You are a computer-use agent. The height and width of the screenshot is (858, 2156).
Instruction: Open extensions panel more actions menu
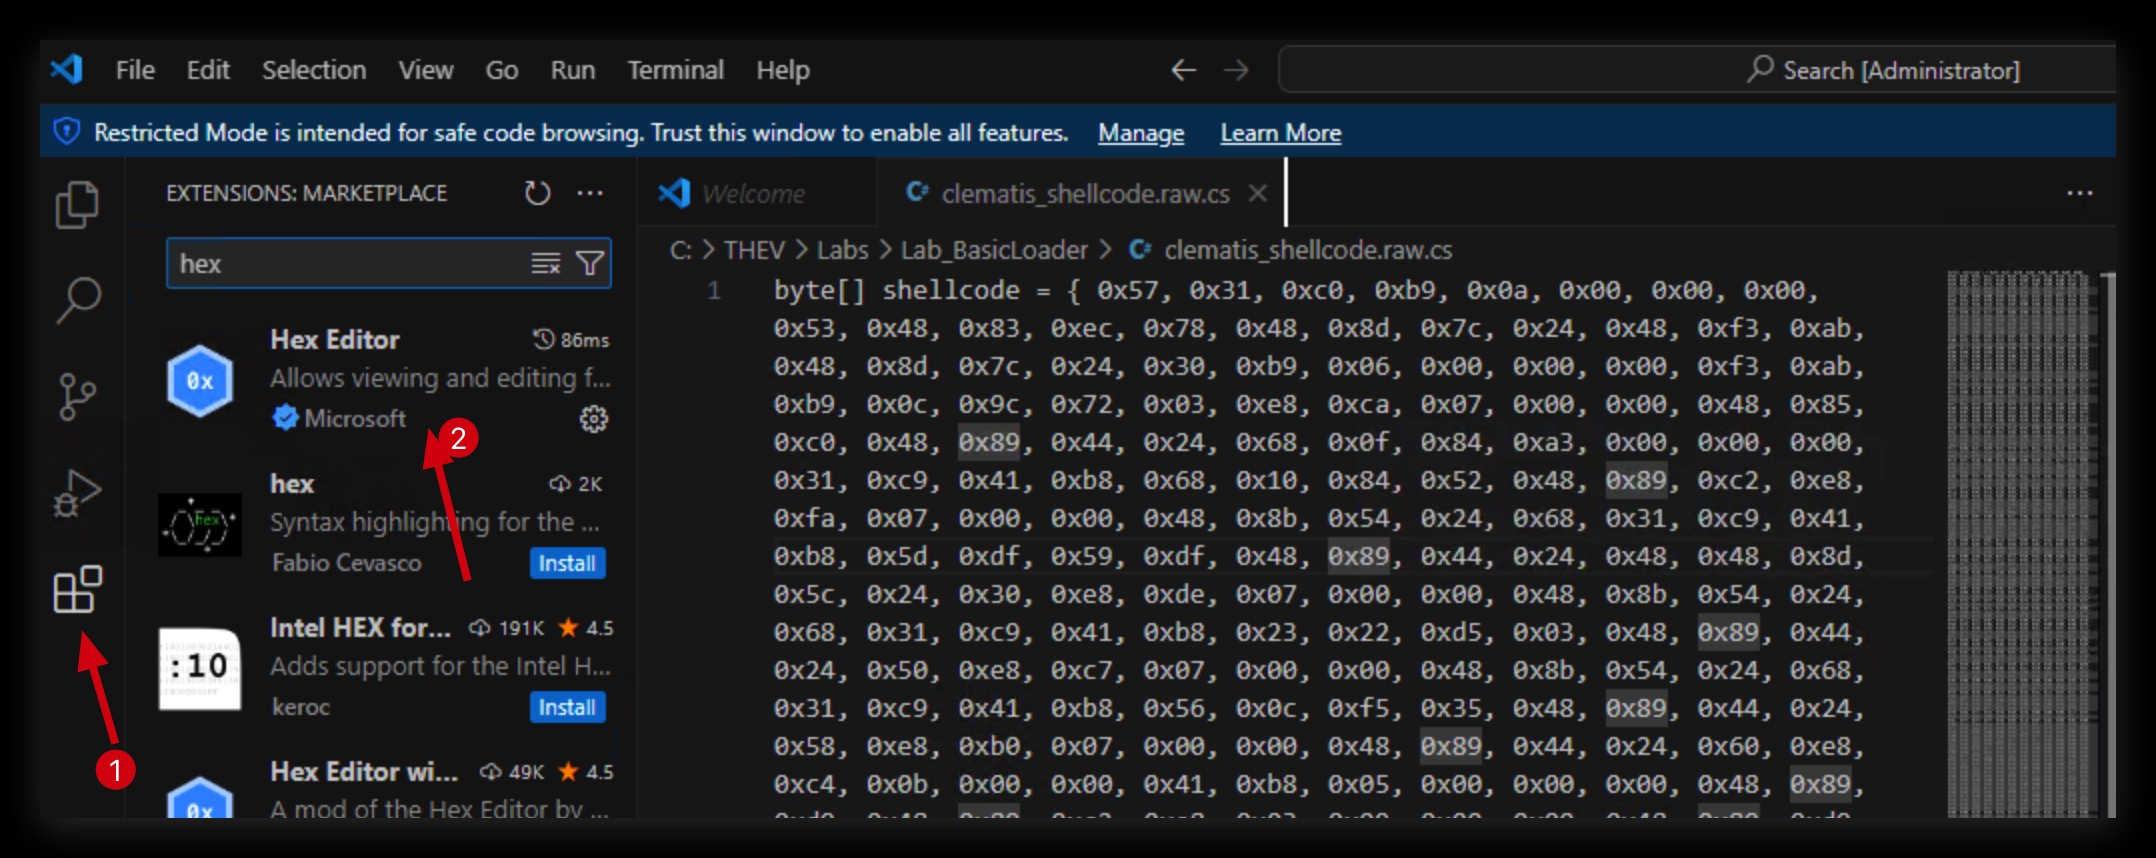[590, 193]
